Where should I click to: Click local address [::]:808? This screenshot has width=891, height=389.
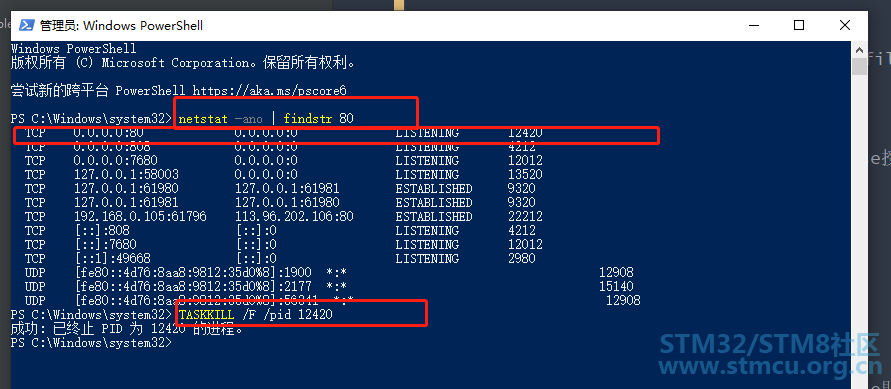[x=102, y=231]
